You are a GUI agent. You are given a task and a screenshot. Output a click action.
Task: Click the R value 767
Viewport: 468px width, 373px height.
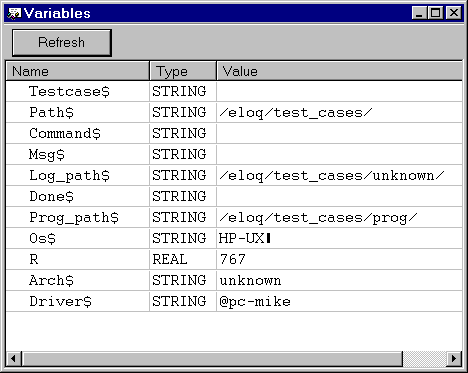click(x=233, y=259)
